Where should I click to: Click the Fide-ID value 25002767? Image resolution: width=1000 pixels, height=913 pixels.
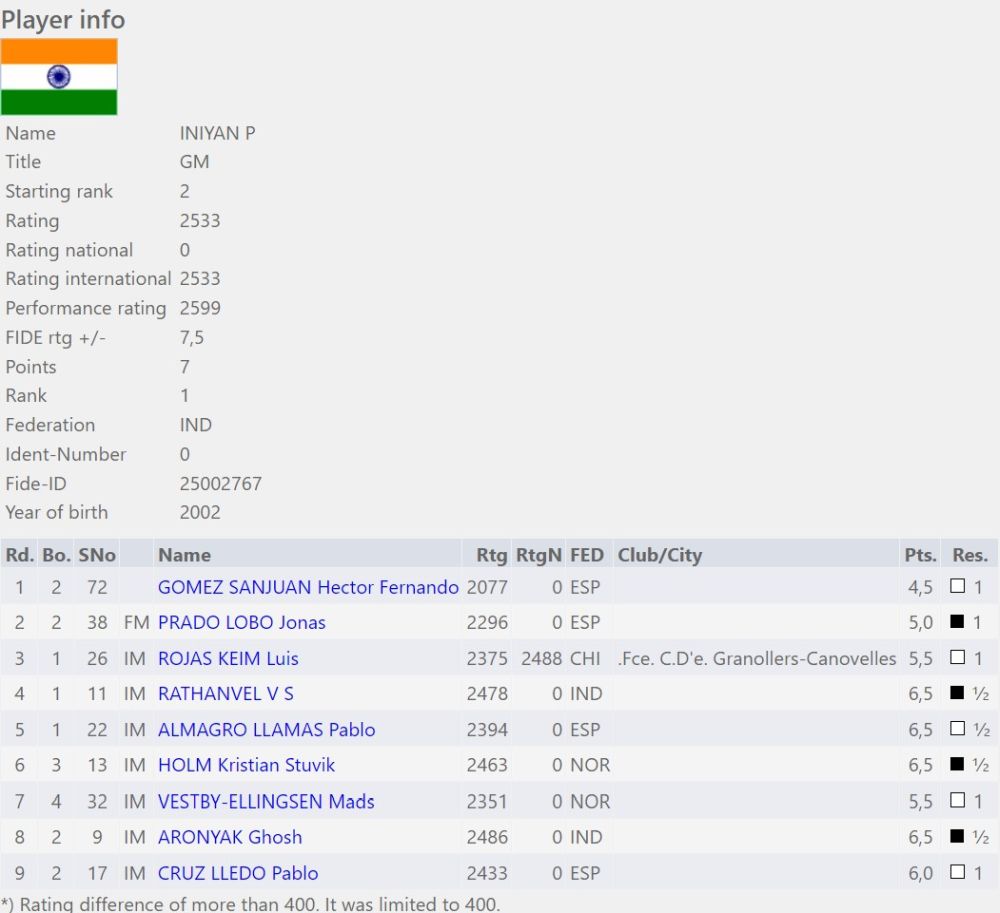click(x=220, y=484)
